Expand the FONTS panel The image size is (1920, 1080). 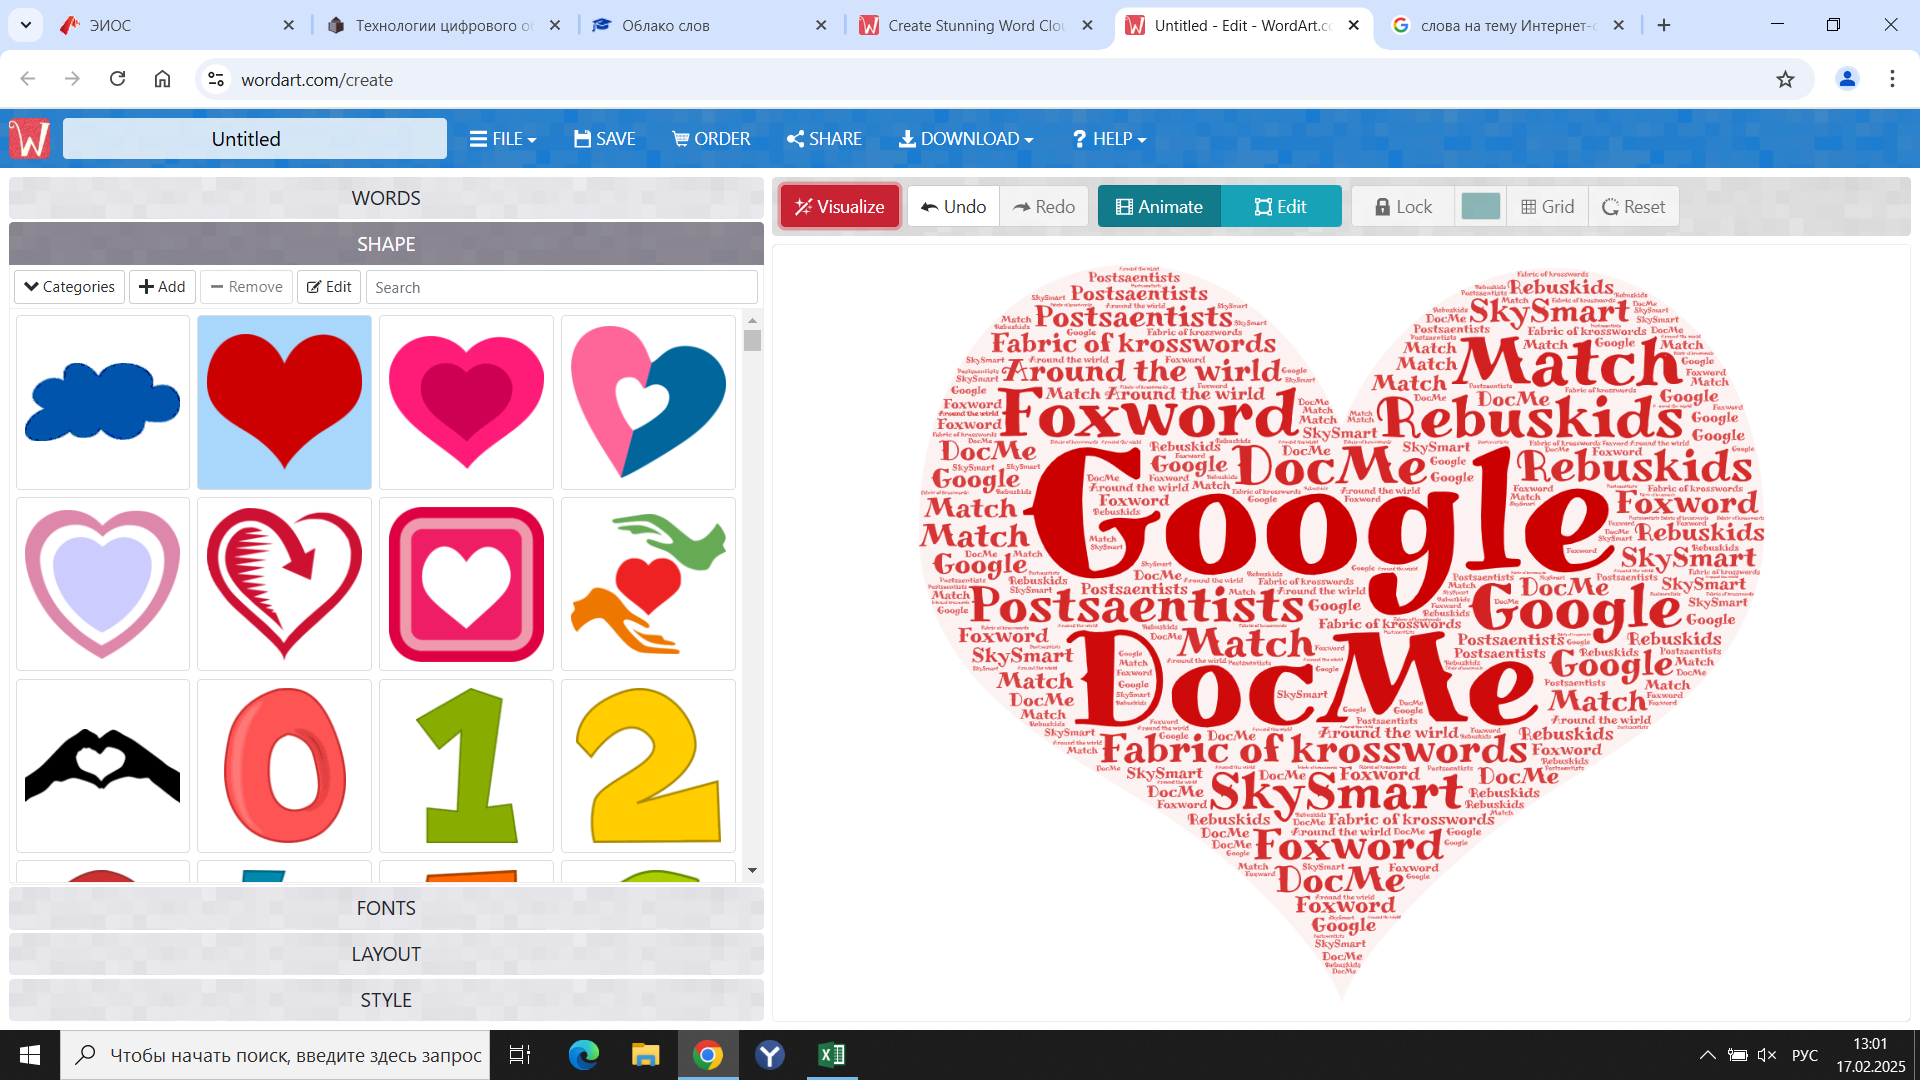pos(386,908)
